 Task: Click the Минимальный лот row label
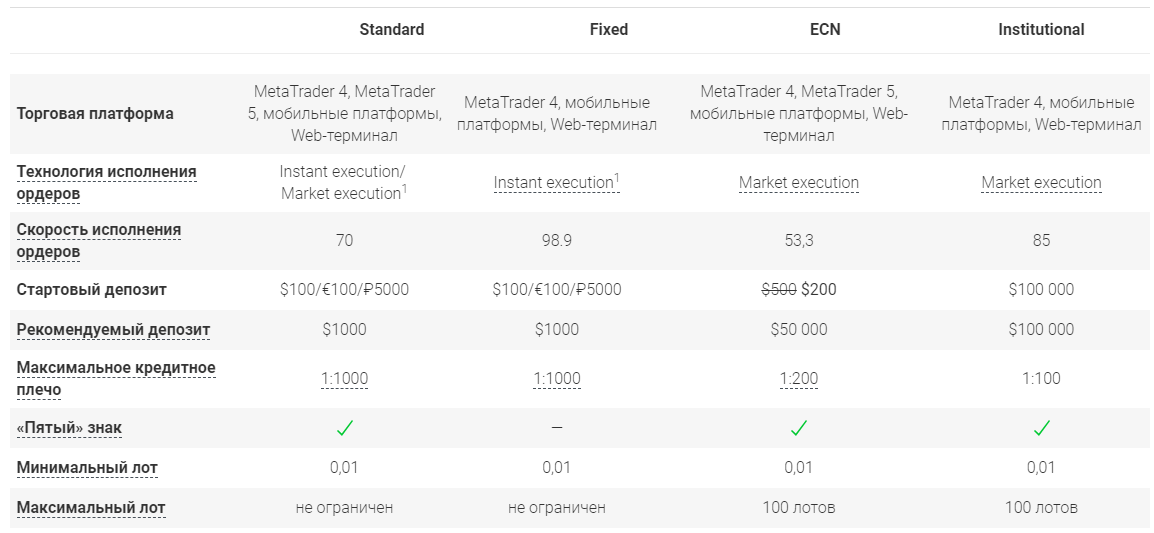click(87, 467)
